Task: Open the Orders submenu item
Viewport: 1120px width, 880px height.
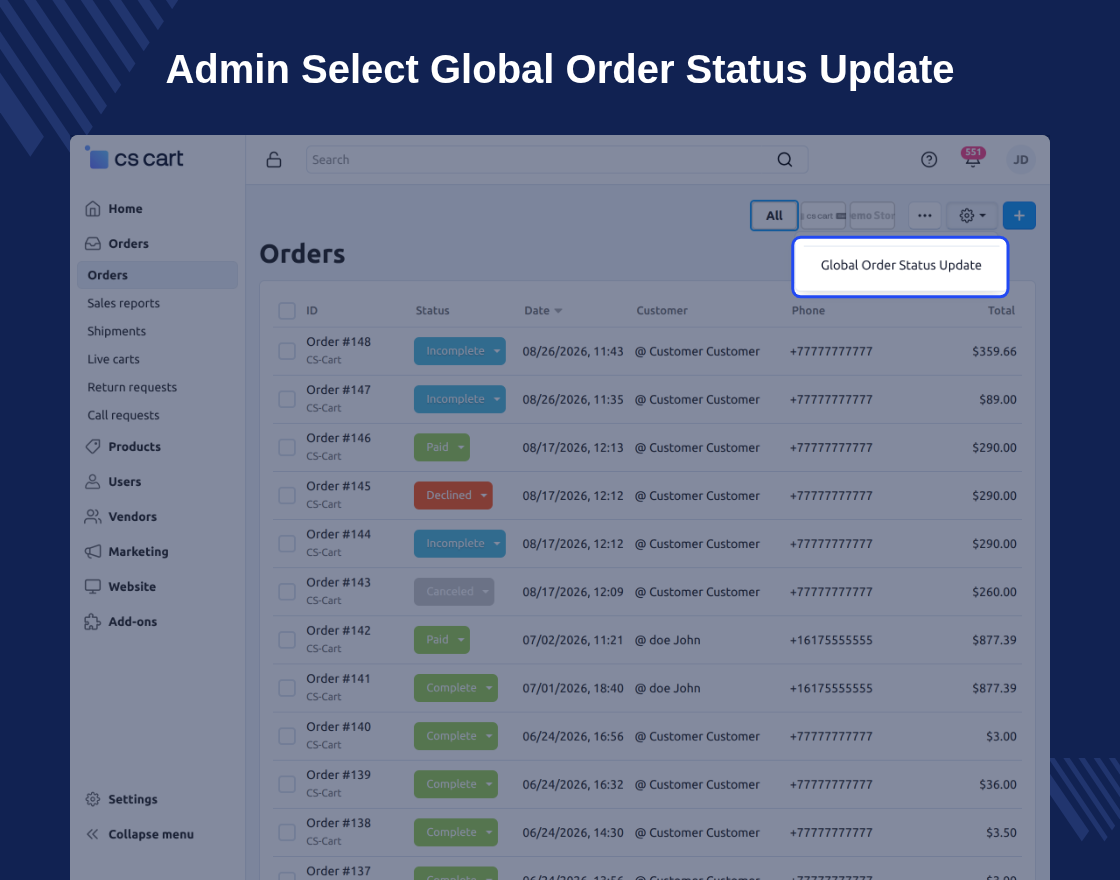Action: point(157,275)
